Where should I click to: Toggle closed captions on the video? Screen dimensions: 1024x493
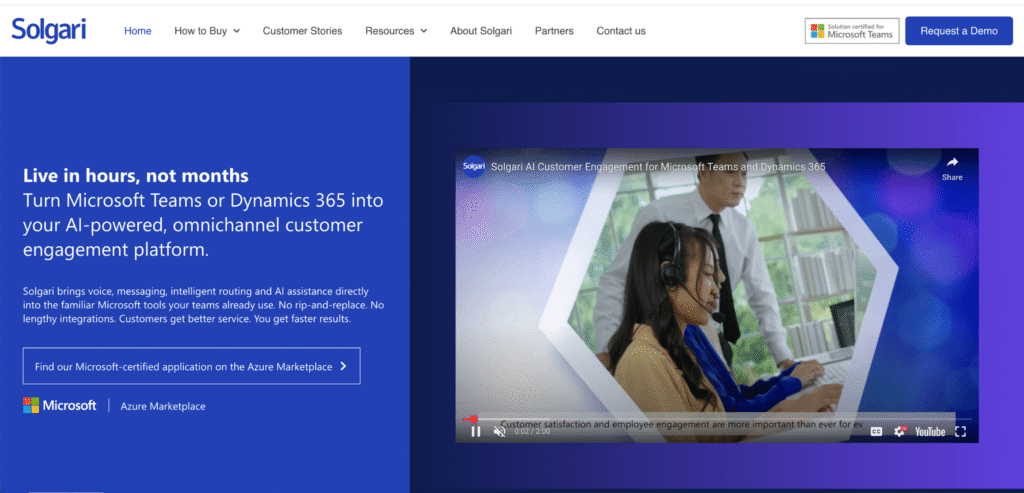[876, 431]
